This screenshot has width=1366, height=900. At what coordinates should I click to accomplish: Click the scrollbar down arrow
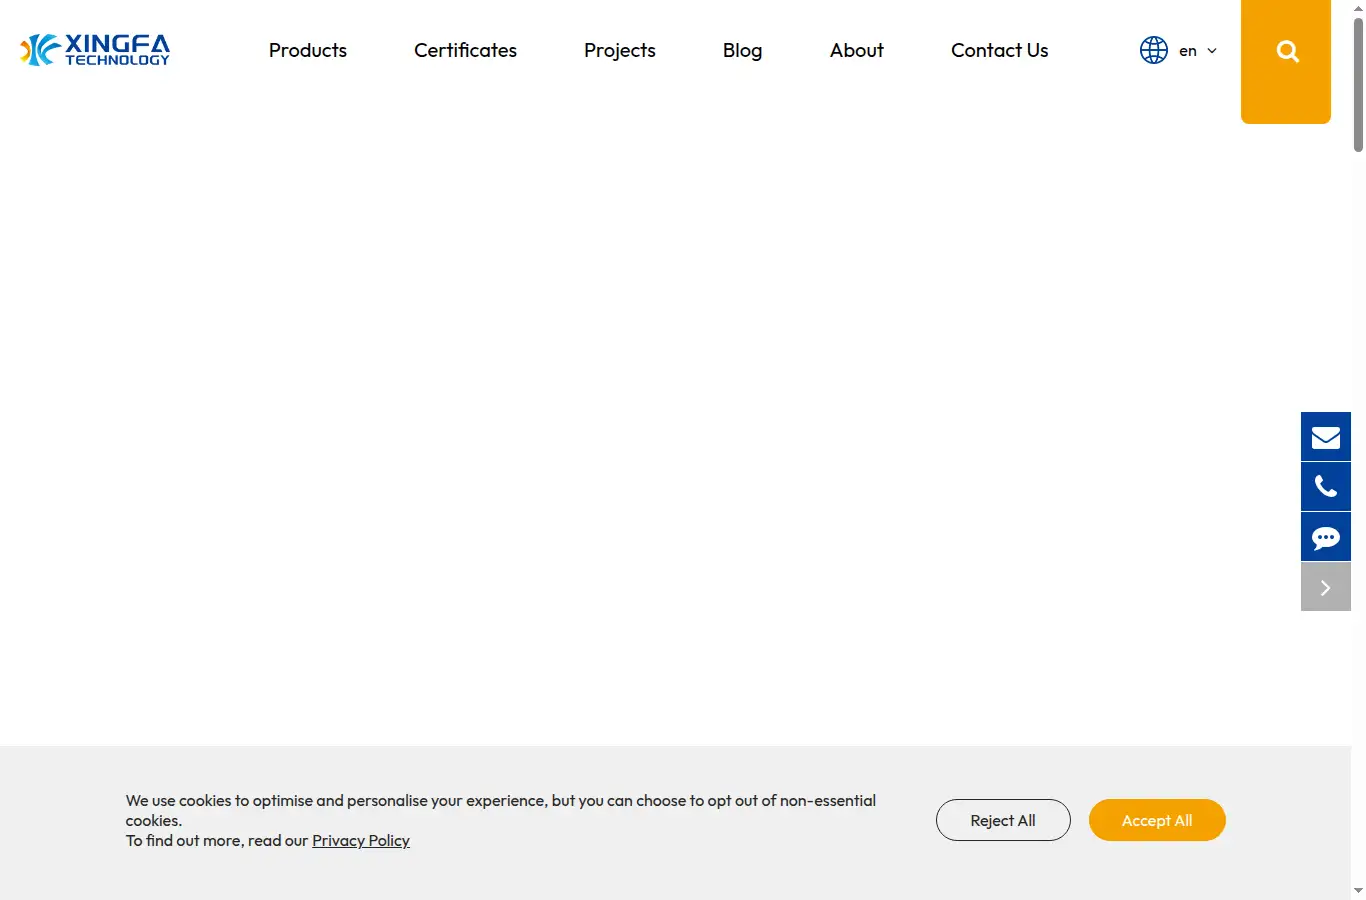[x=1358, y=890]
